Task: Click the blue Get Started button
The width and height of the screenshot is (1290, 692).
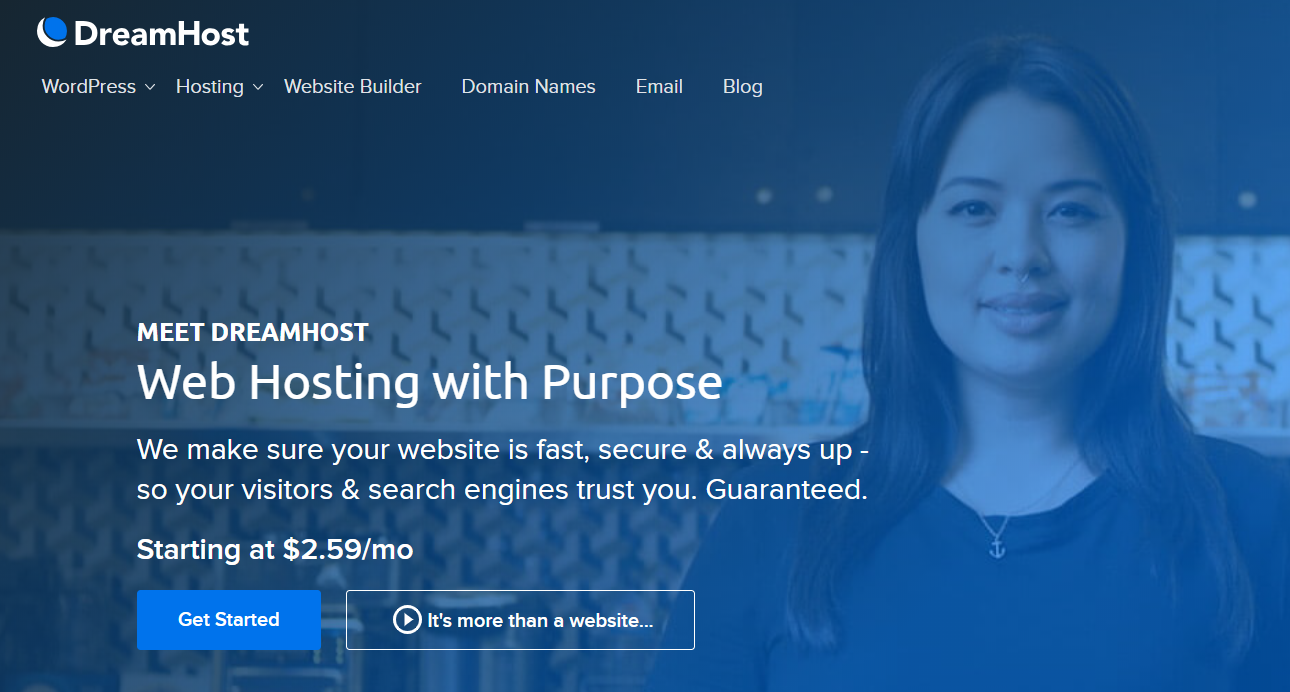Action: (x=229, y=620)
